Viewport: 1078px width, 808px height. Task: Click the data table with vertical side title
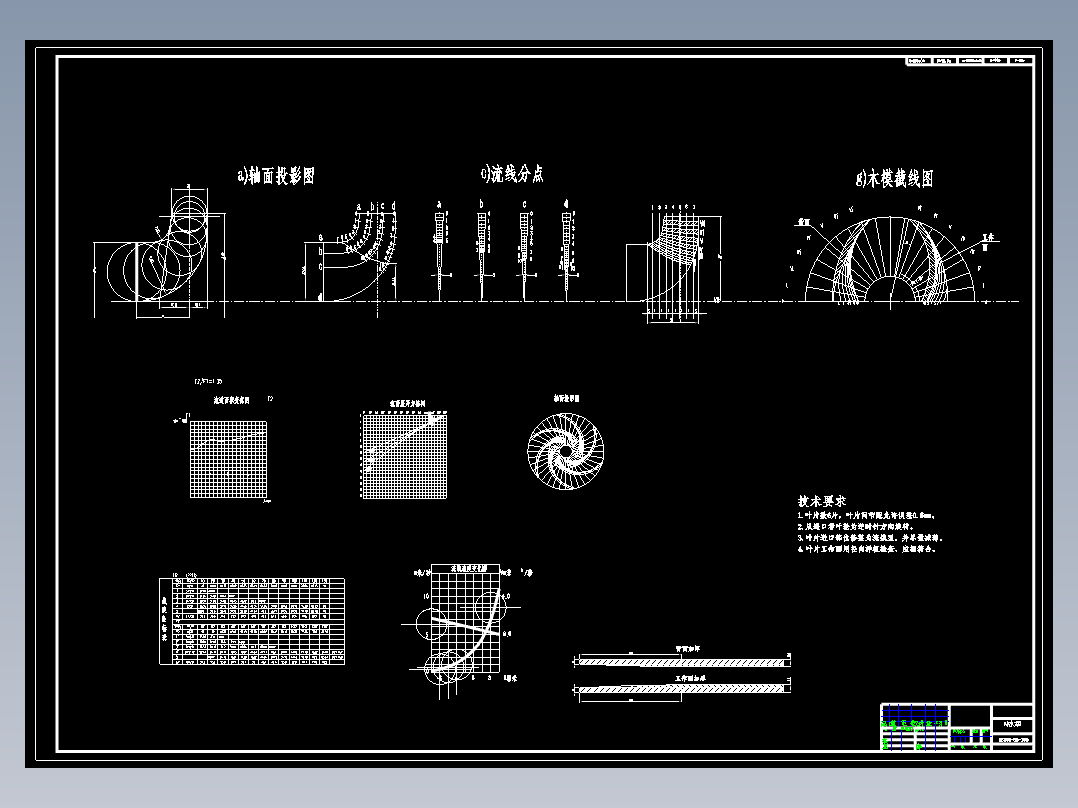coord(252,621)
